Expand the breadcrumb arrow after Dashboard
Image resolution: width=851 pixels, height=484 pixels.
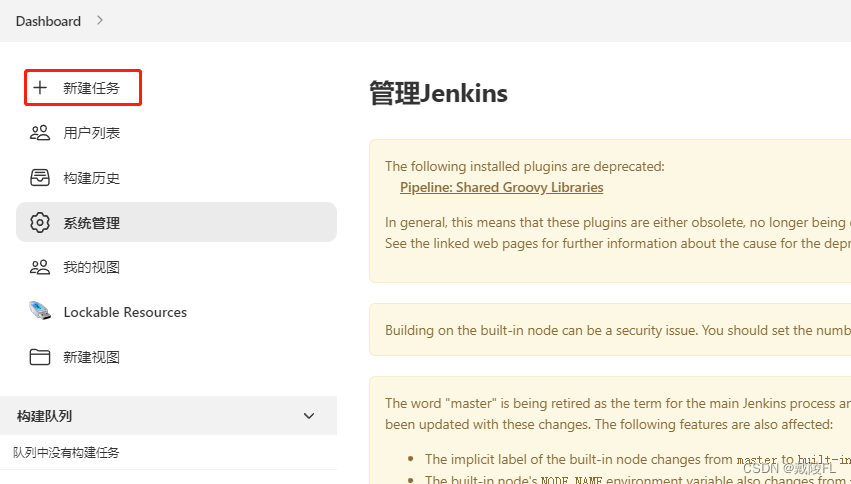tap(99, 21)
